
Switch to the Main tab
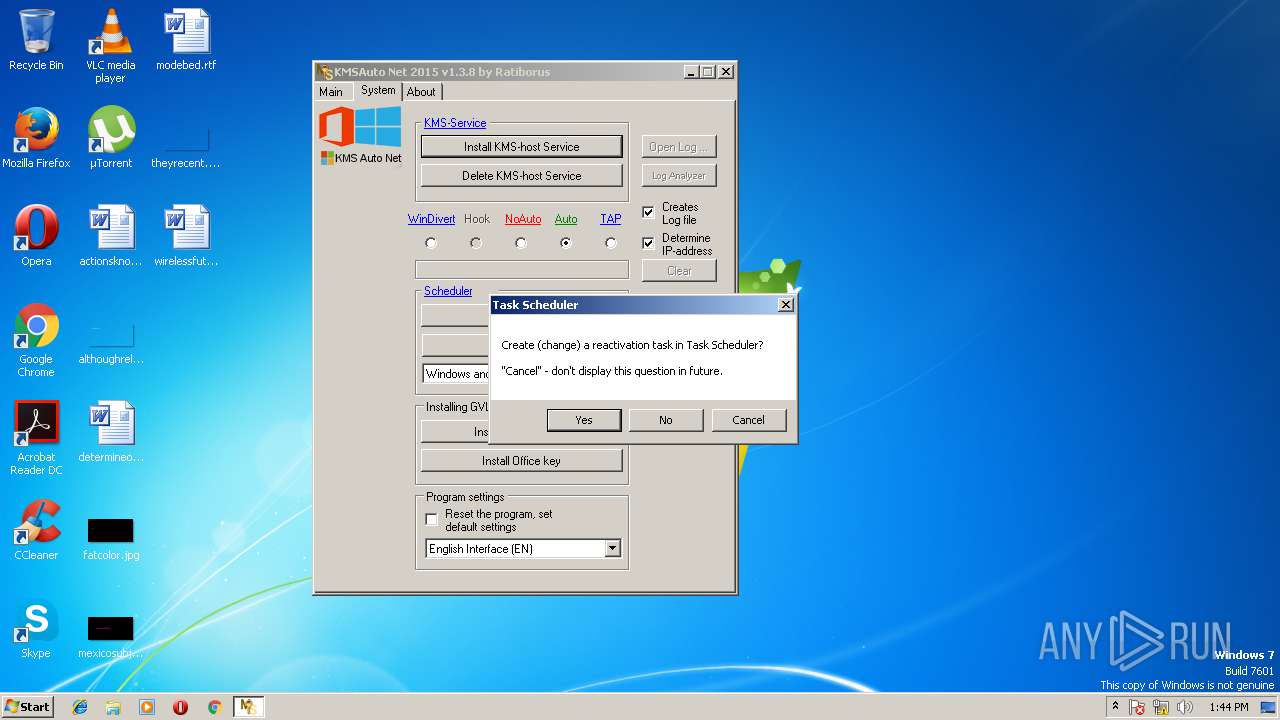pos(331,92)
